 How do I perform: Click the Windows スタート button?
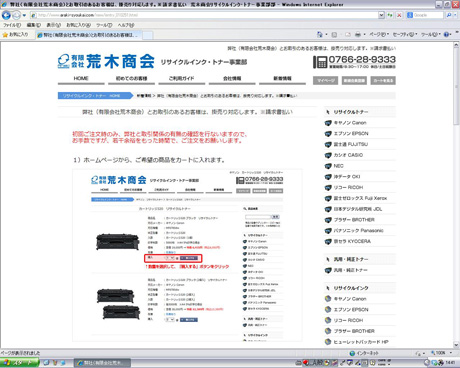tap(19, 363)
